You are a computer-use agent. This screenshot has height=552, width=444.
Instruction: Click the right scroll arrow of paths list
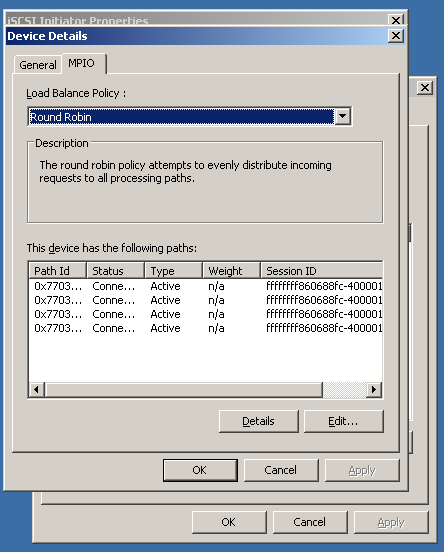374,390
